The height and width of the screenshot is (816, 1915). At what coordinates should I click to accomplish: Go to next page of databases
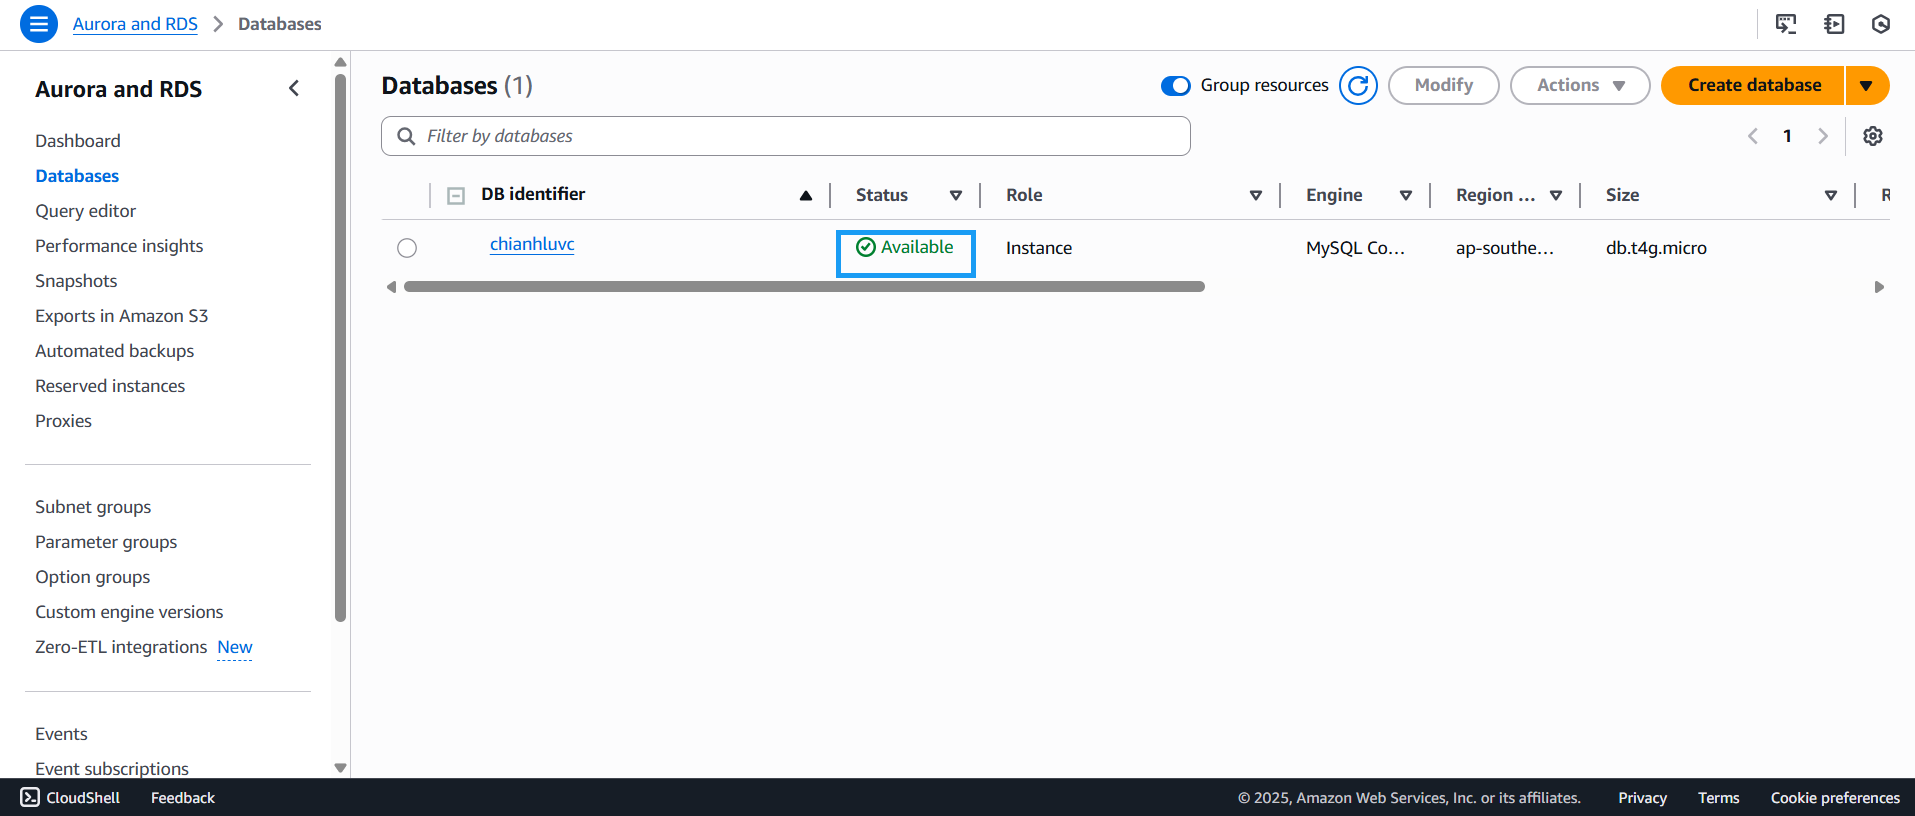[x=1823, y=136]
